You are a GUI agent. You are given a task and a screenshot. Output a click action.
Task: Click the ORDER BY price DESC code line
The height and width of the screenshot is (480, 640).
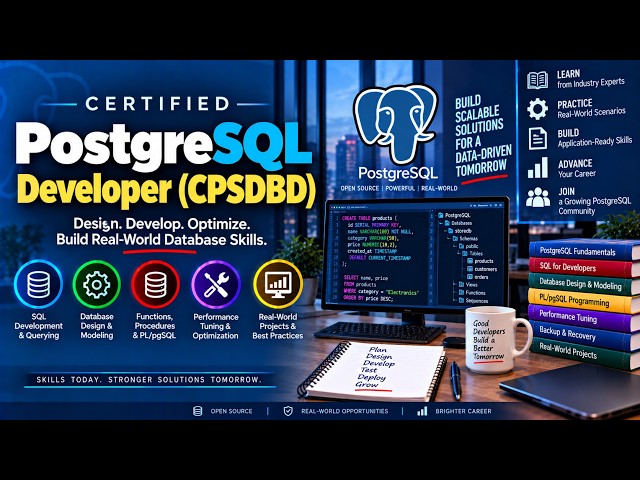[x=368, y=299]
